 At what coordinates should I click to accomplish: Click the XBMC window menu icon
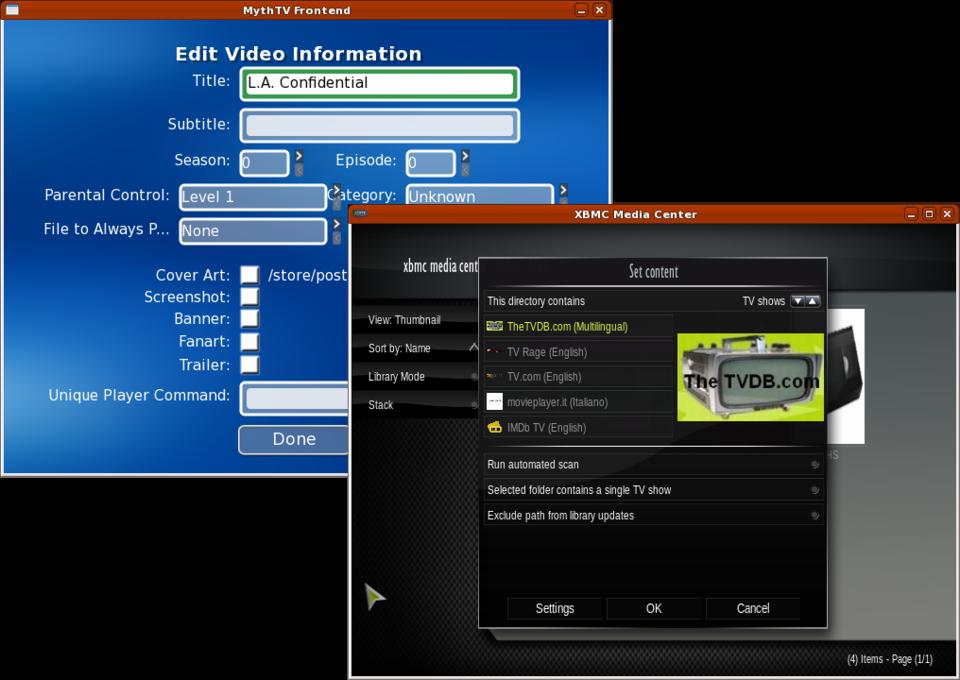coord(360,214)
